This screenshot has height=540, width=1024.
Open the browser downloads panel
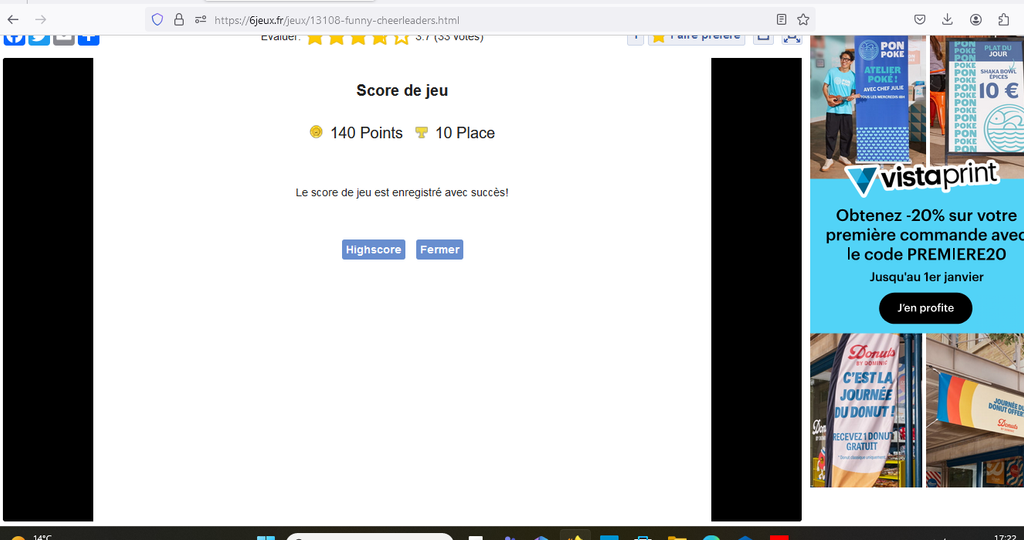pos(947,19)
